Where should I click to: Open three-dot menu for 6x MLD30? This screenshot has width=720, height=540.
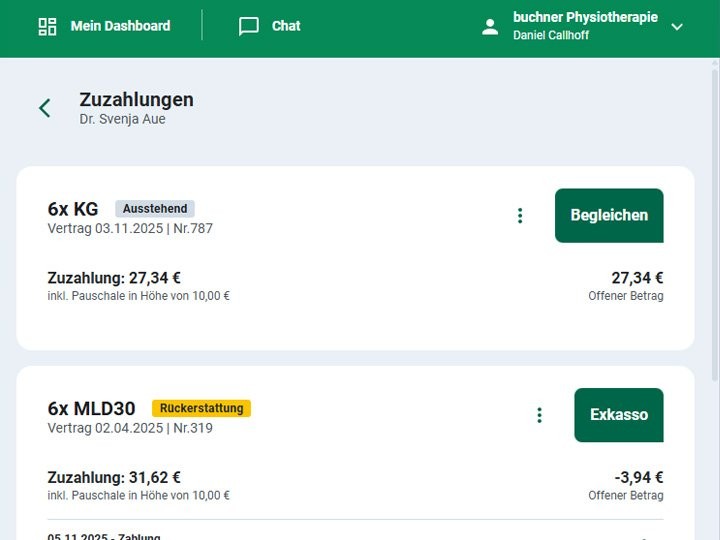point(539,415)
